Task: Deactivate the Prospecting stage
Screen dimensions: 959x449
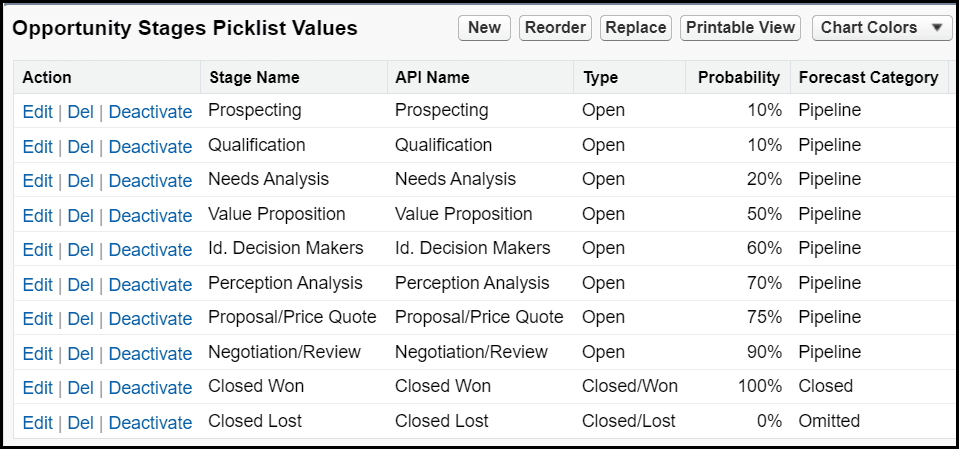Action: pyautogui.click(x=150, y=112)
